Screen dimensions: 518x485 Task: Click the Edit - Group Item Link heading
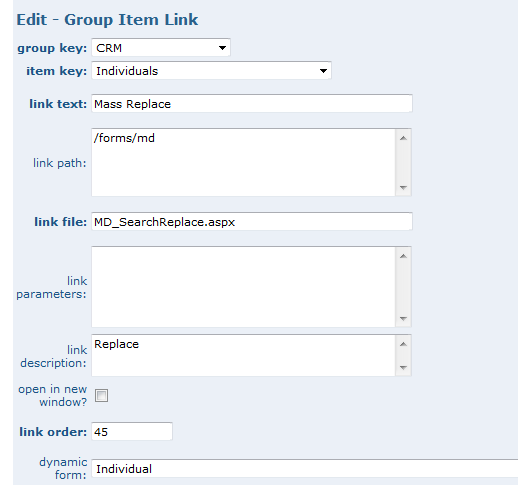click(107, 20)
